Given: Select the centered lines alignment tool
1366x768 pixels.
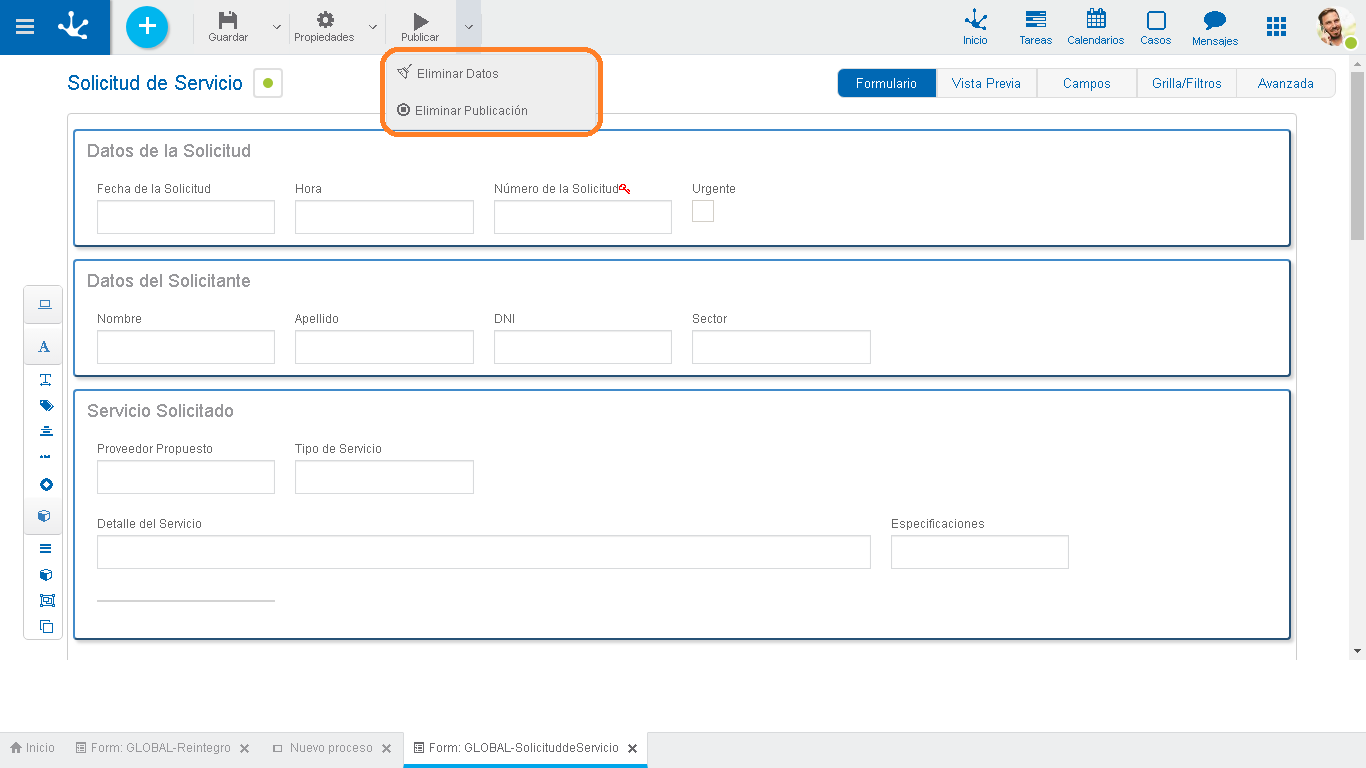Looking at the screenshot, I should [46, 431].
